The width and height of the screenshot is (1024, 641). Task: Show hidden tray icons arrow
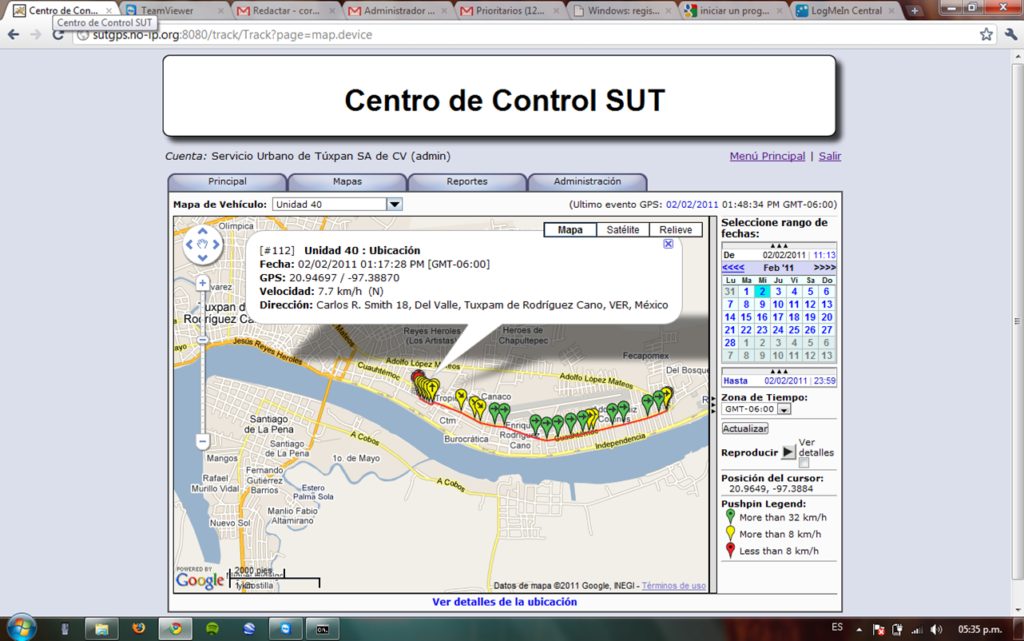[859, 629]
